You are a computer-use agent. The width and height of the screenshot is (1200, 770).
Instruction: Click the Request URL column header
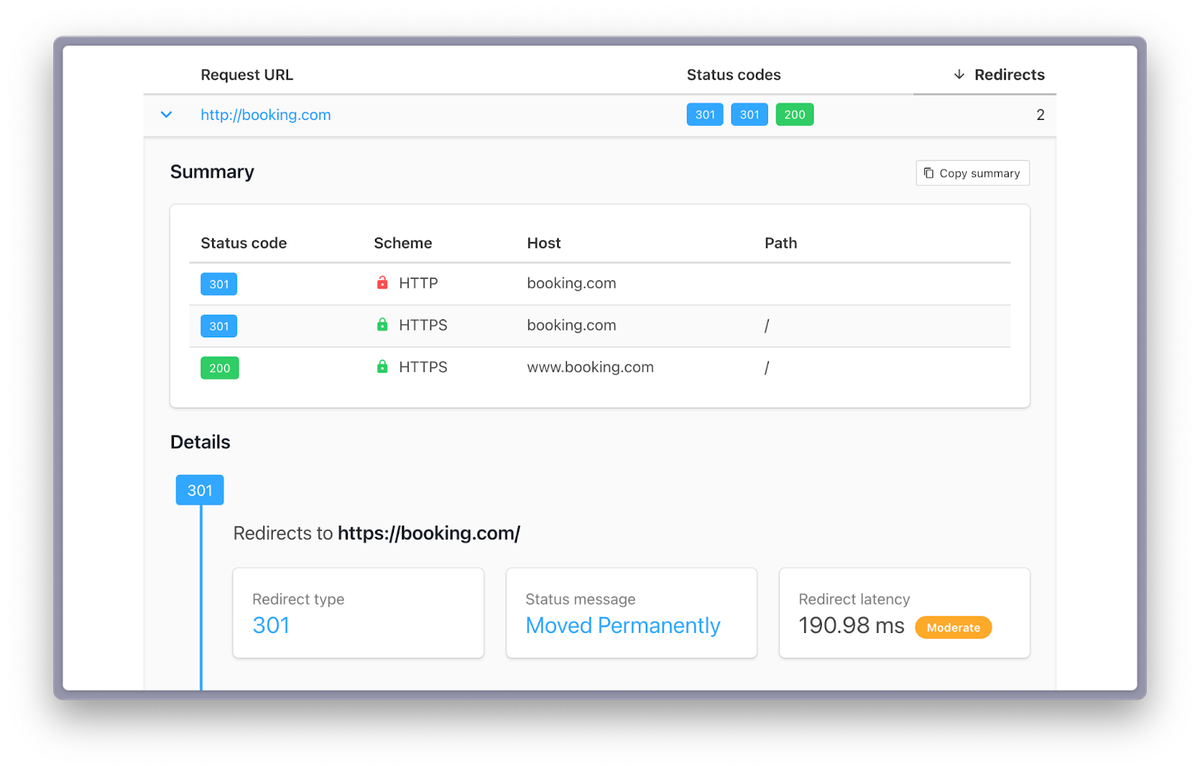click(x=247, y=75)
